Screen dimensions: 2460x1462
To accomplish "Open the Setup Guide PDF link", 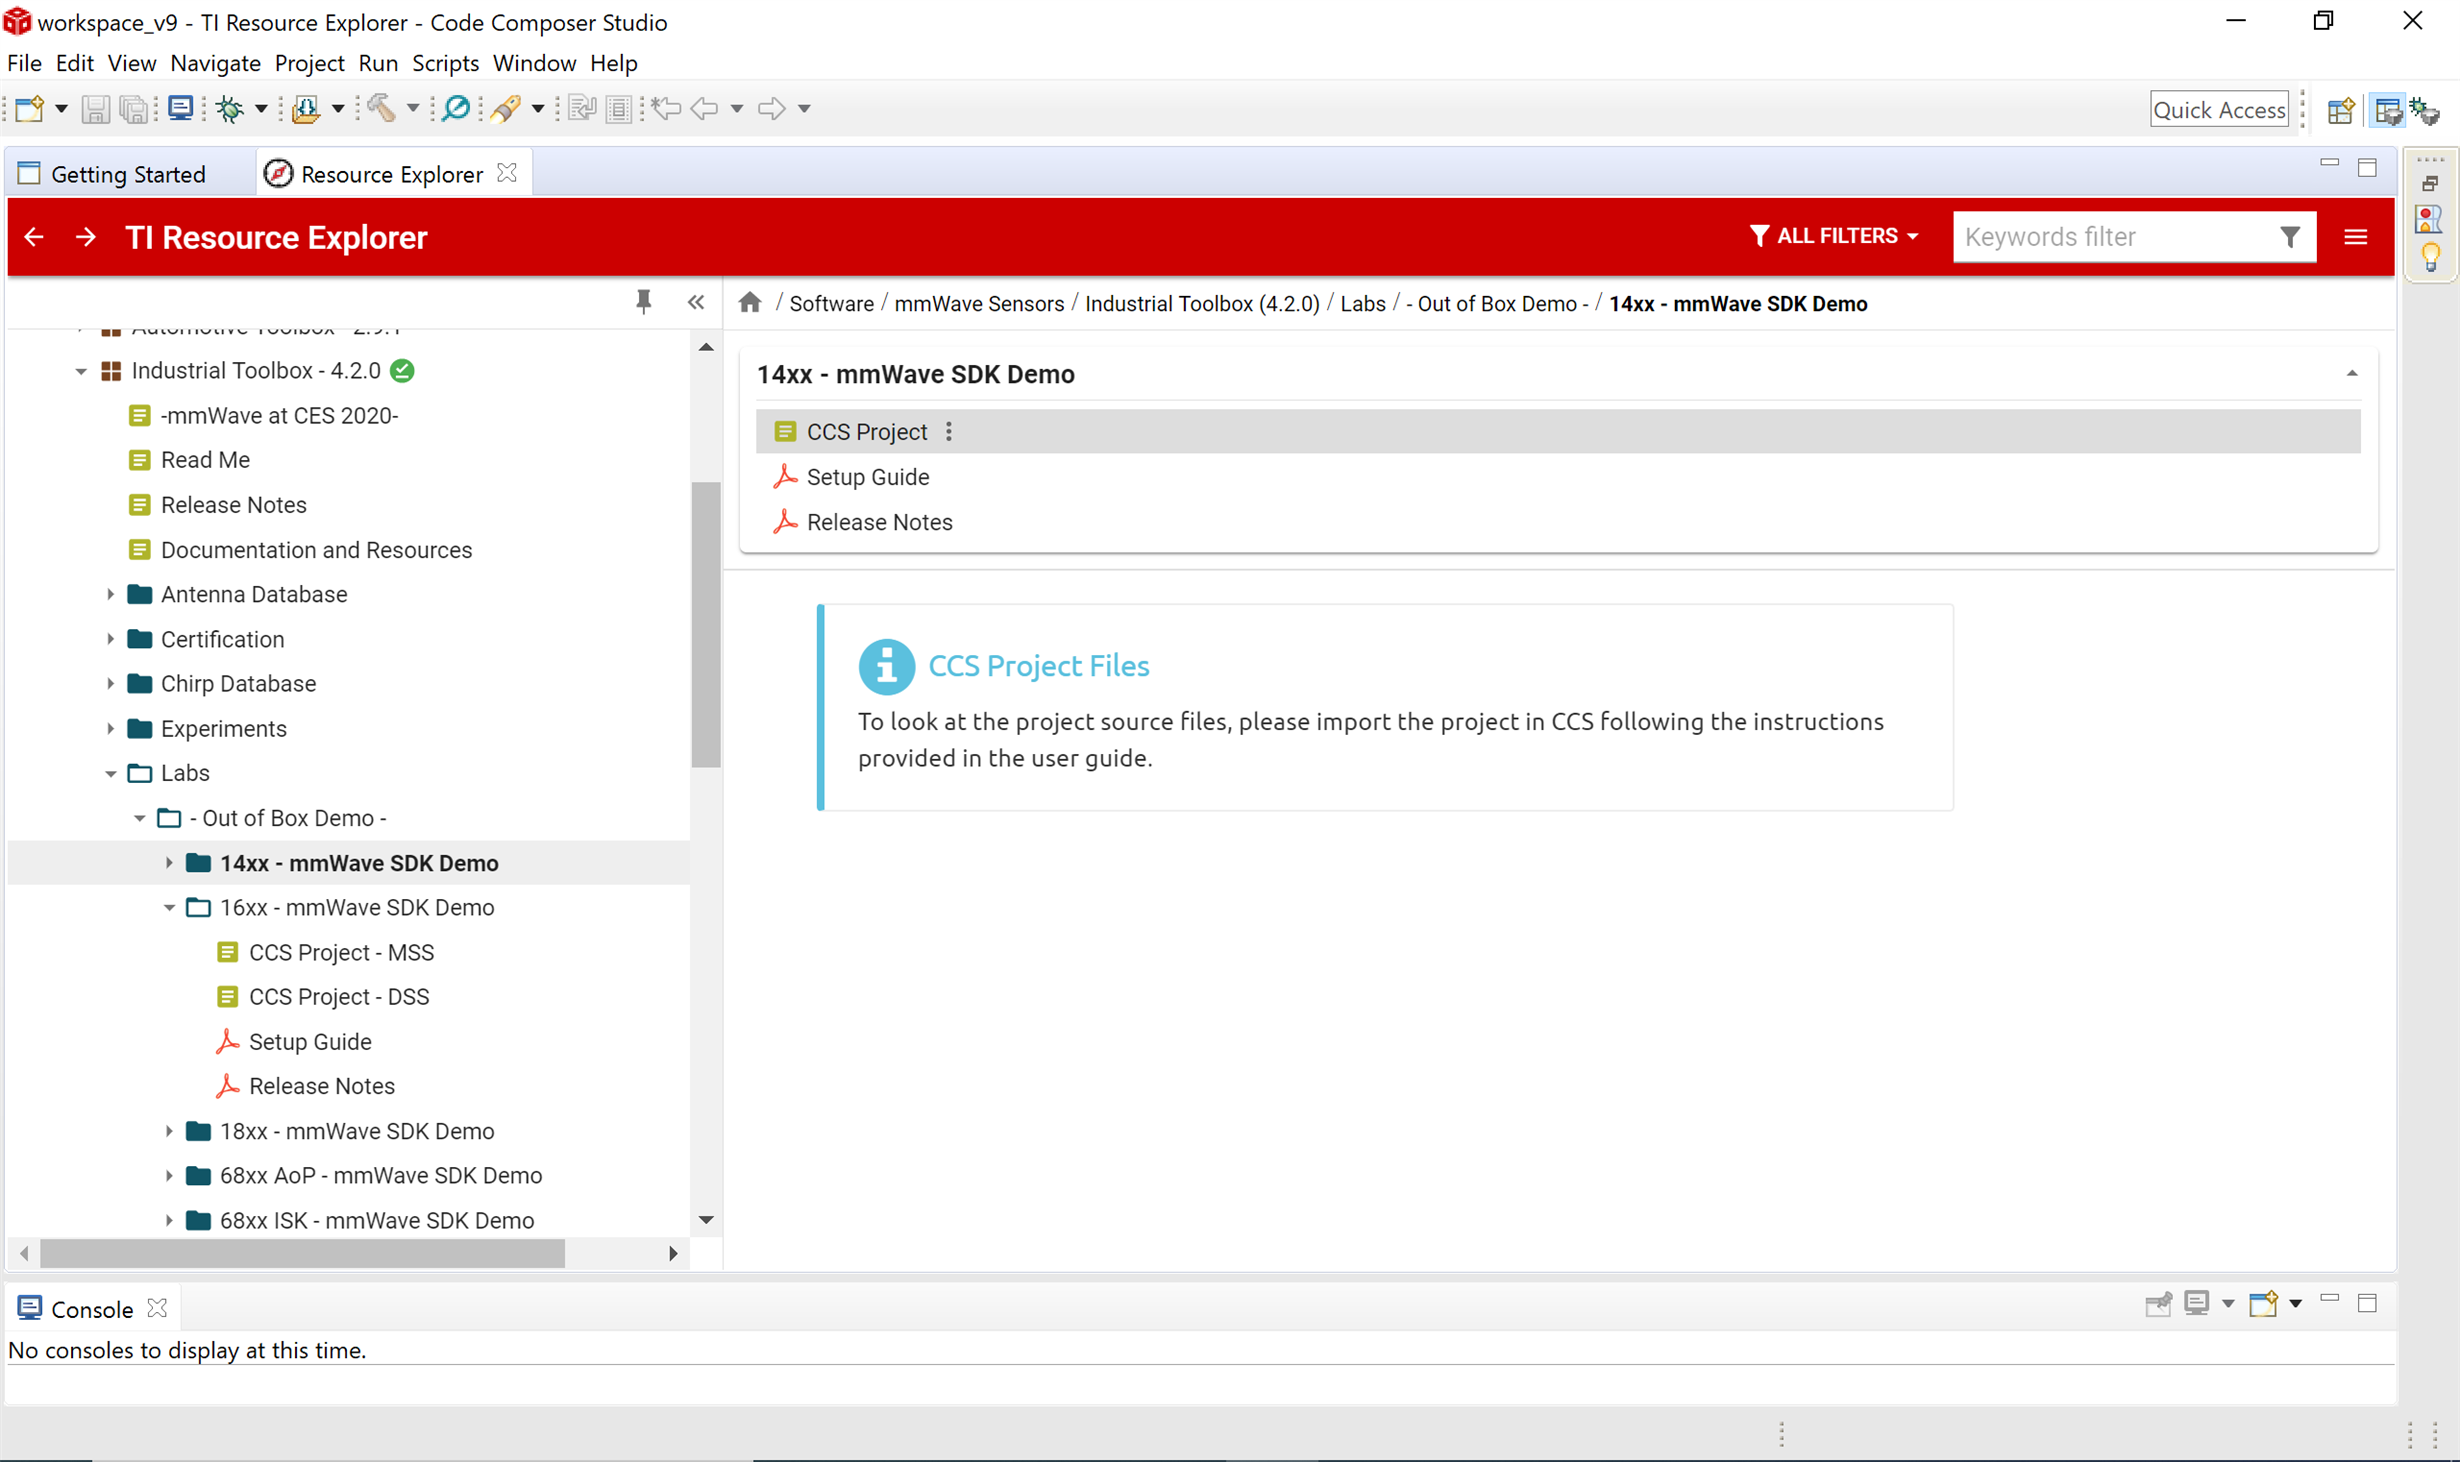I will point(868,477).
